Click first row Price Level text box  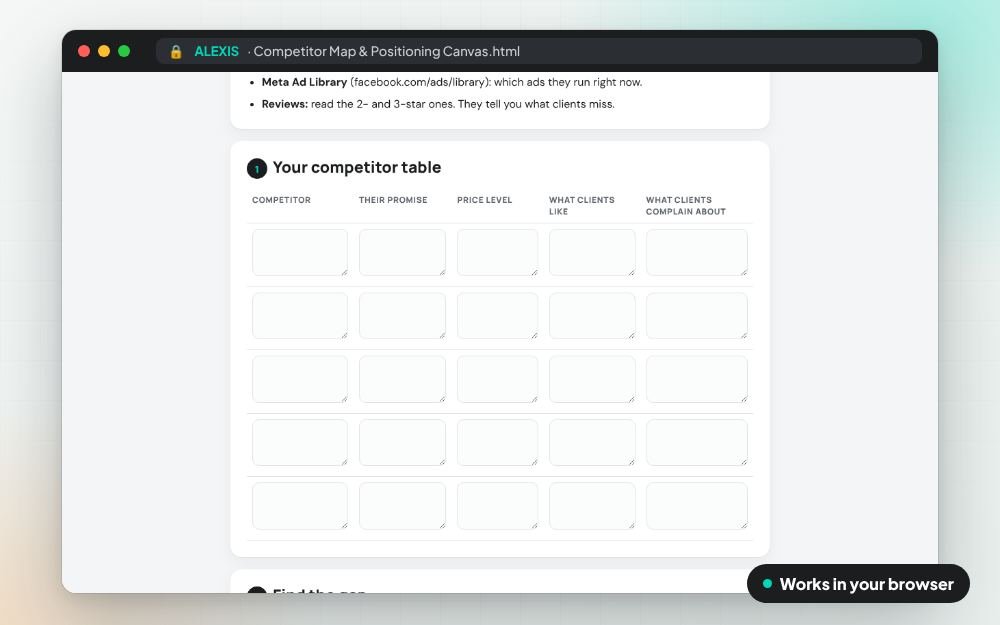point(497,253)
